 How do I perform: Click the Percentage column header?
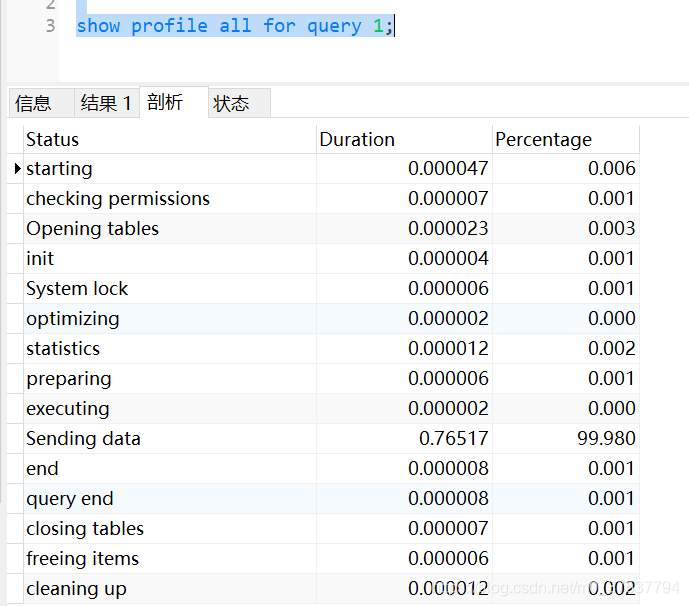pyautogui.click(x=566, y=139)
